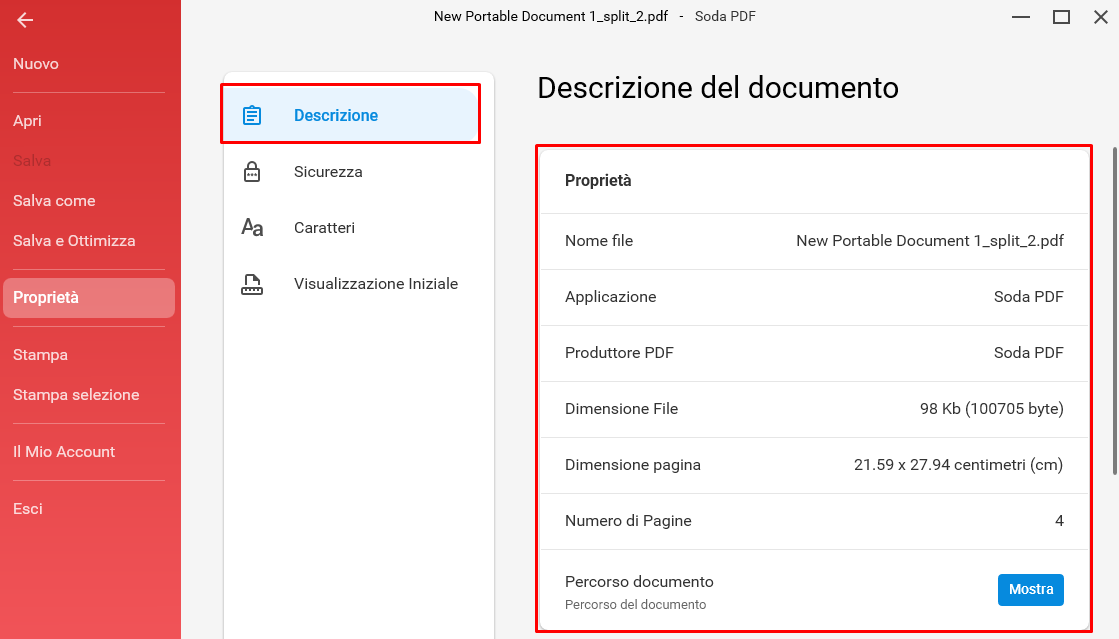Click the Sicurezza padlock icon
The width and height of the screenshot is (1119, 639).
252,172
